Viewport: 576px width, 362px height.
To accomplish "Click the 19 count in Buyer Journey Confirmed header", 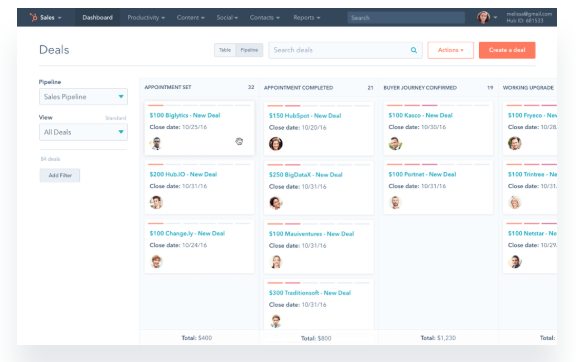I will coord(490,88).
